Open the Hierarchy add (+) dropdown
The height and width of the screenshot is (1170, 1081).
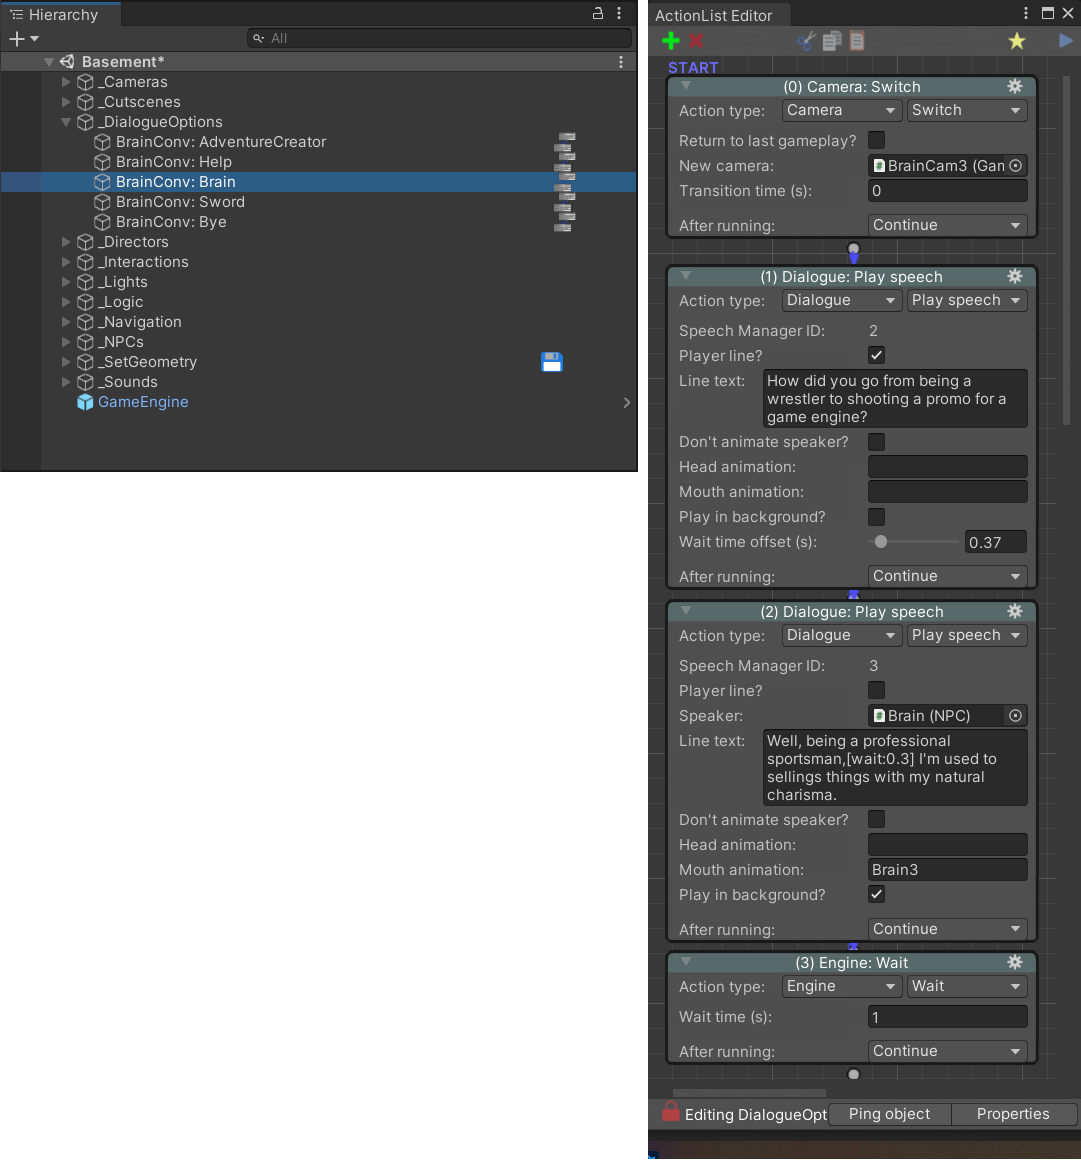[x=24, y=38]
